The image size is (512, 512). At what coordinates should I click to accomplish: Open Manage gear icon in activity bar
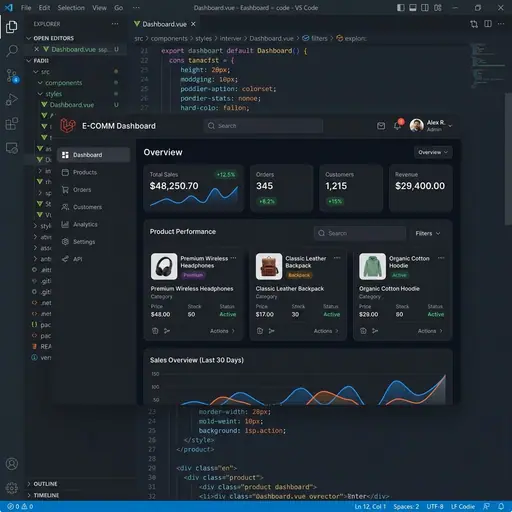(x=12, y=488)
